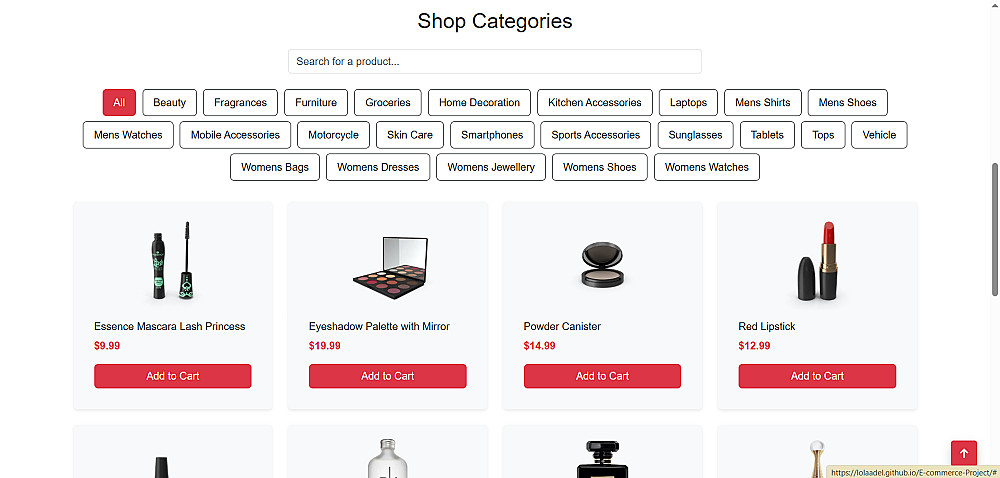Image resolution: width=1000 pixels, height=478 pixels.
Task: Open the Red Lipstick product title
Action: pos(767,326)
